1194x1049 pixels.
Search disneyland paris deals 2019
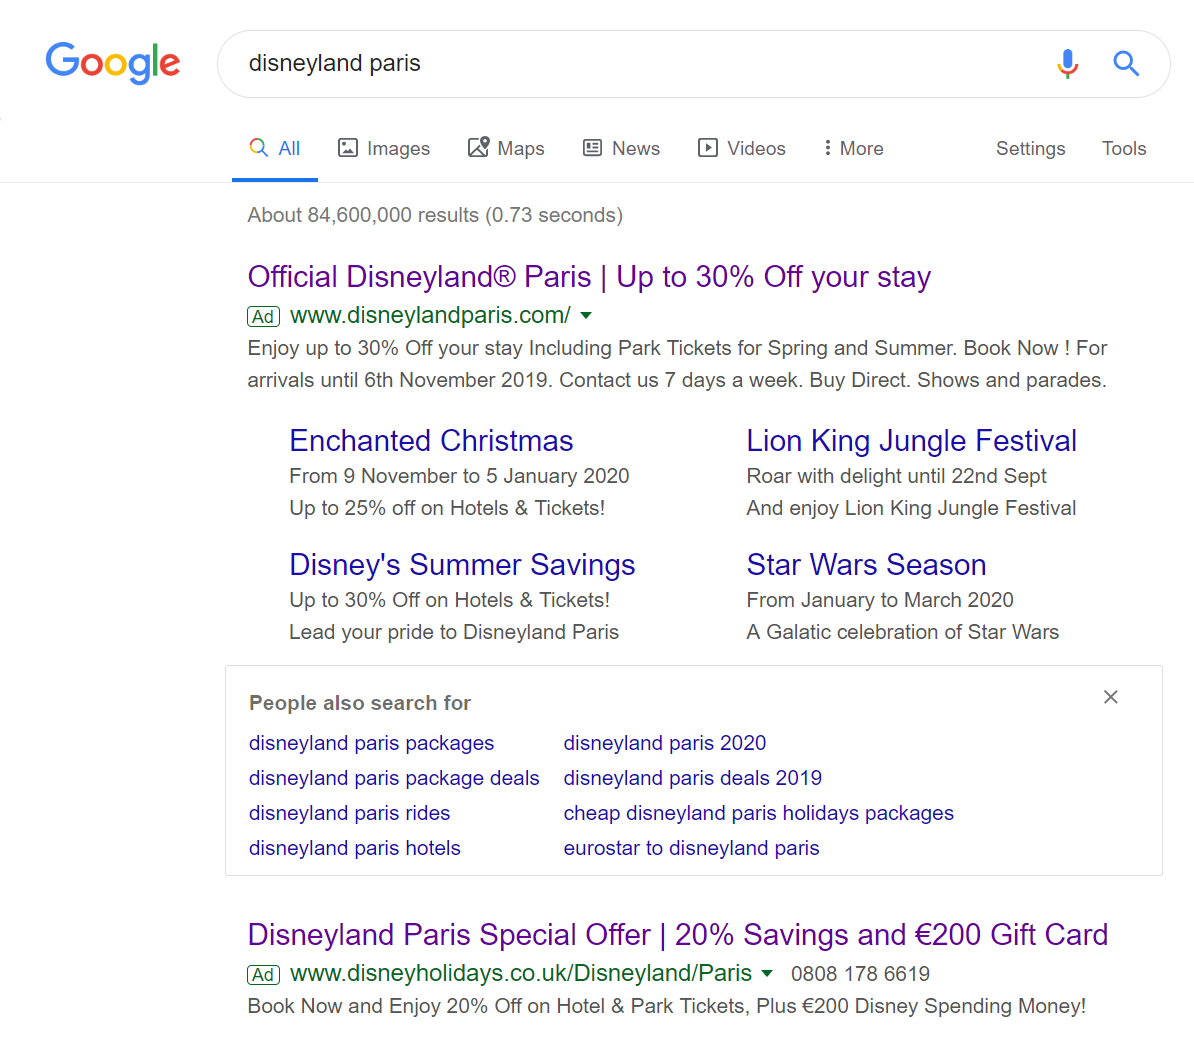(693, 778)
